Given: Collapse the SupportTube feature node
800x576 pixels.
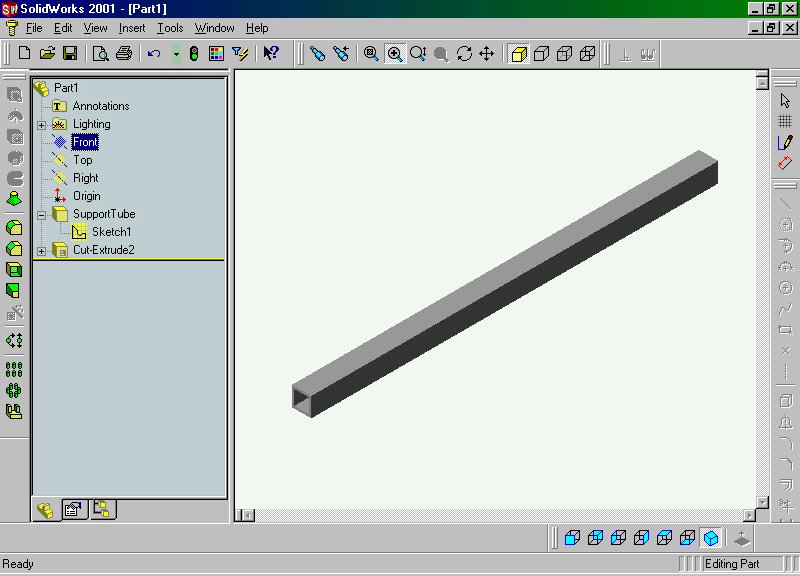Looking at the screenshot, I should 42,215.
